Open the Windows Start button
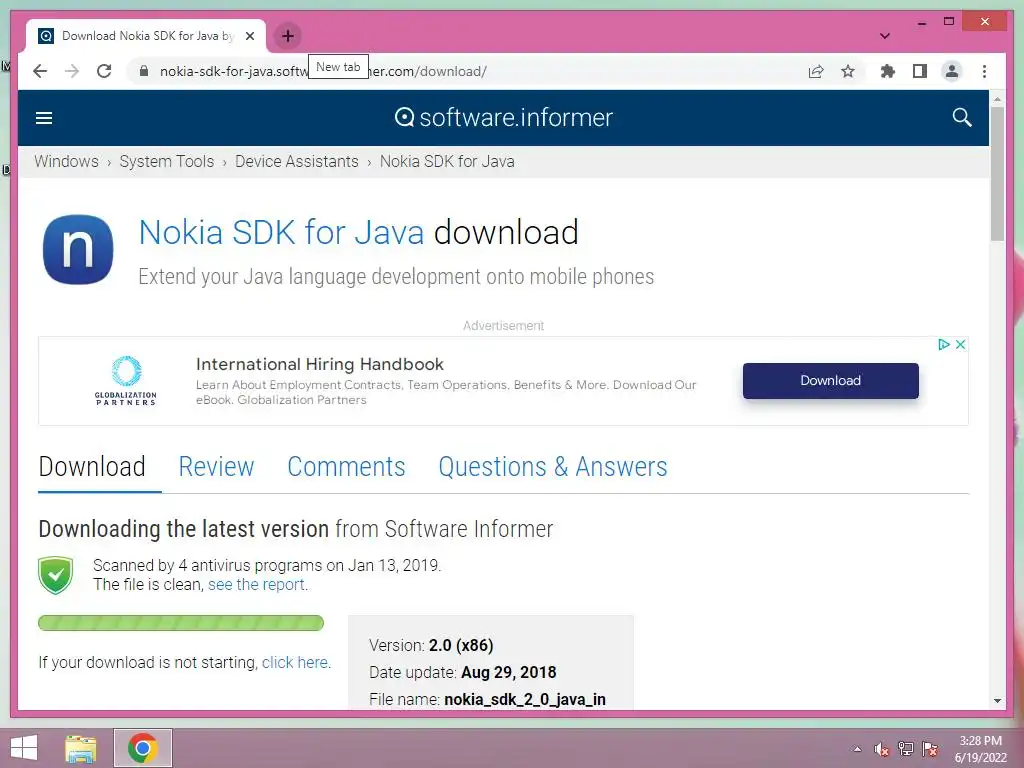The image size is (1024, 768). 24,748
